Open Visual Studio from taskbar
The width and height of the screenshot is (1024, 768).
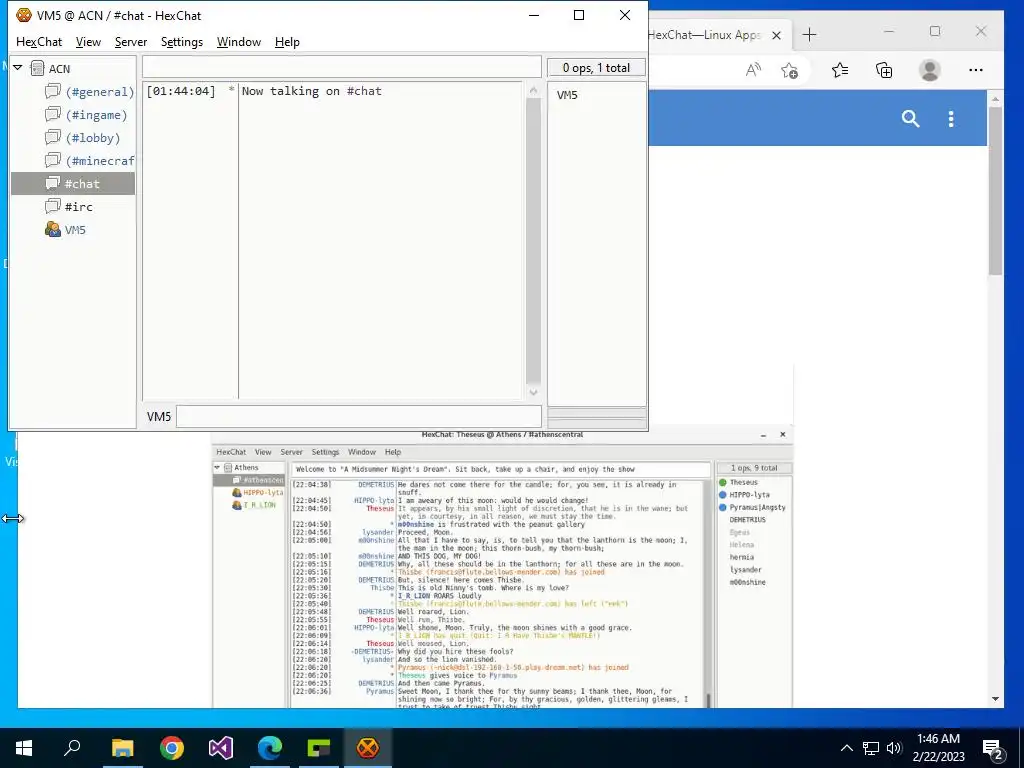[x=221, y=747]
